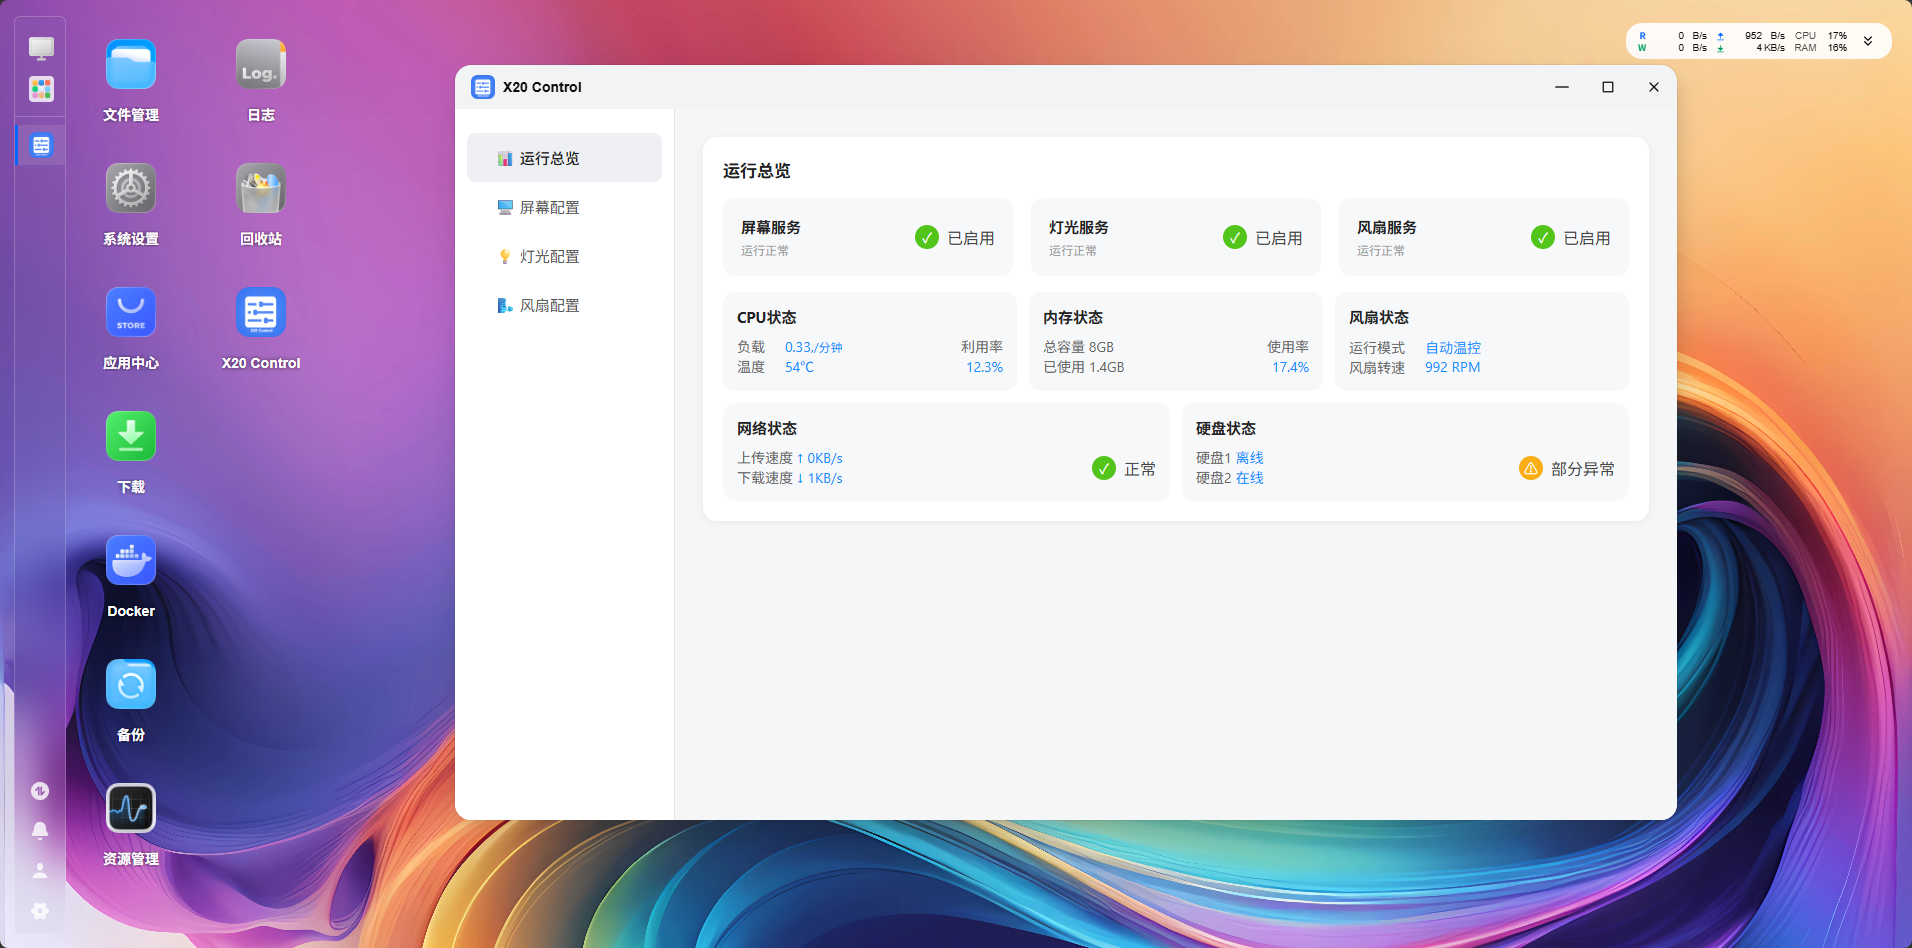Viewport: 1912px width, 948px height.
Task: Click the 自动温控 fan mode value
Action: [x=1453, y=348]
